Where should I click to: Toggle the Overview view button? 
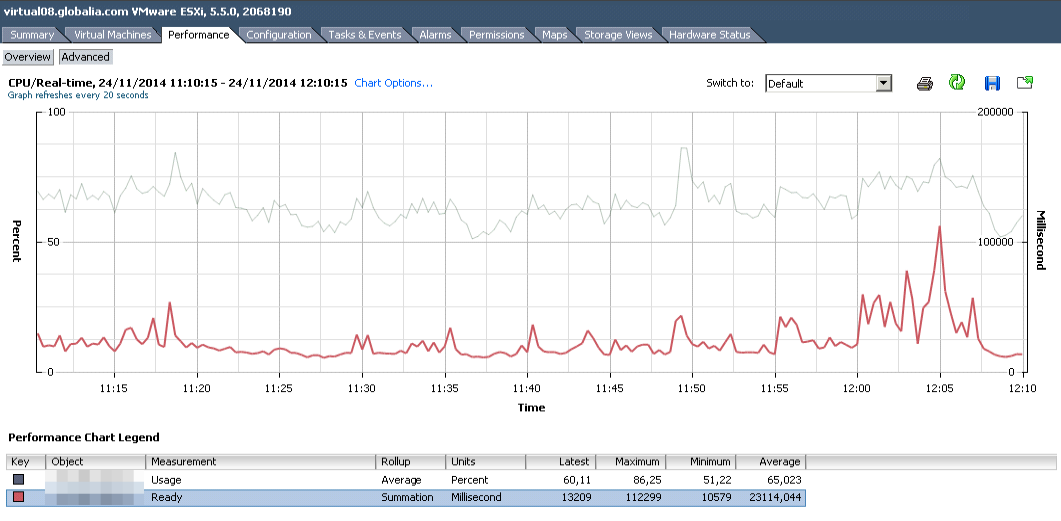(28, 57)
